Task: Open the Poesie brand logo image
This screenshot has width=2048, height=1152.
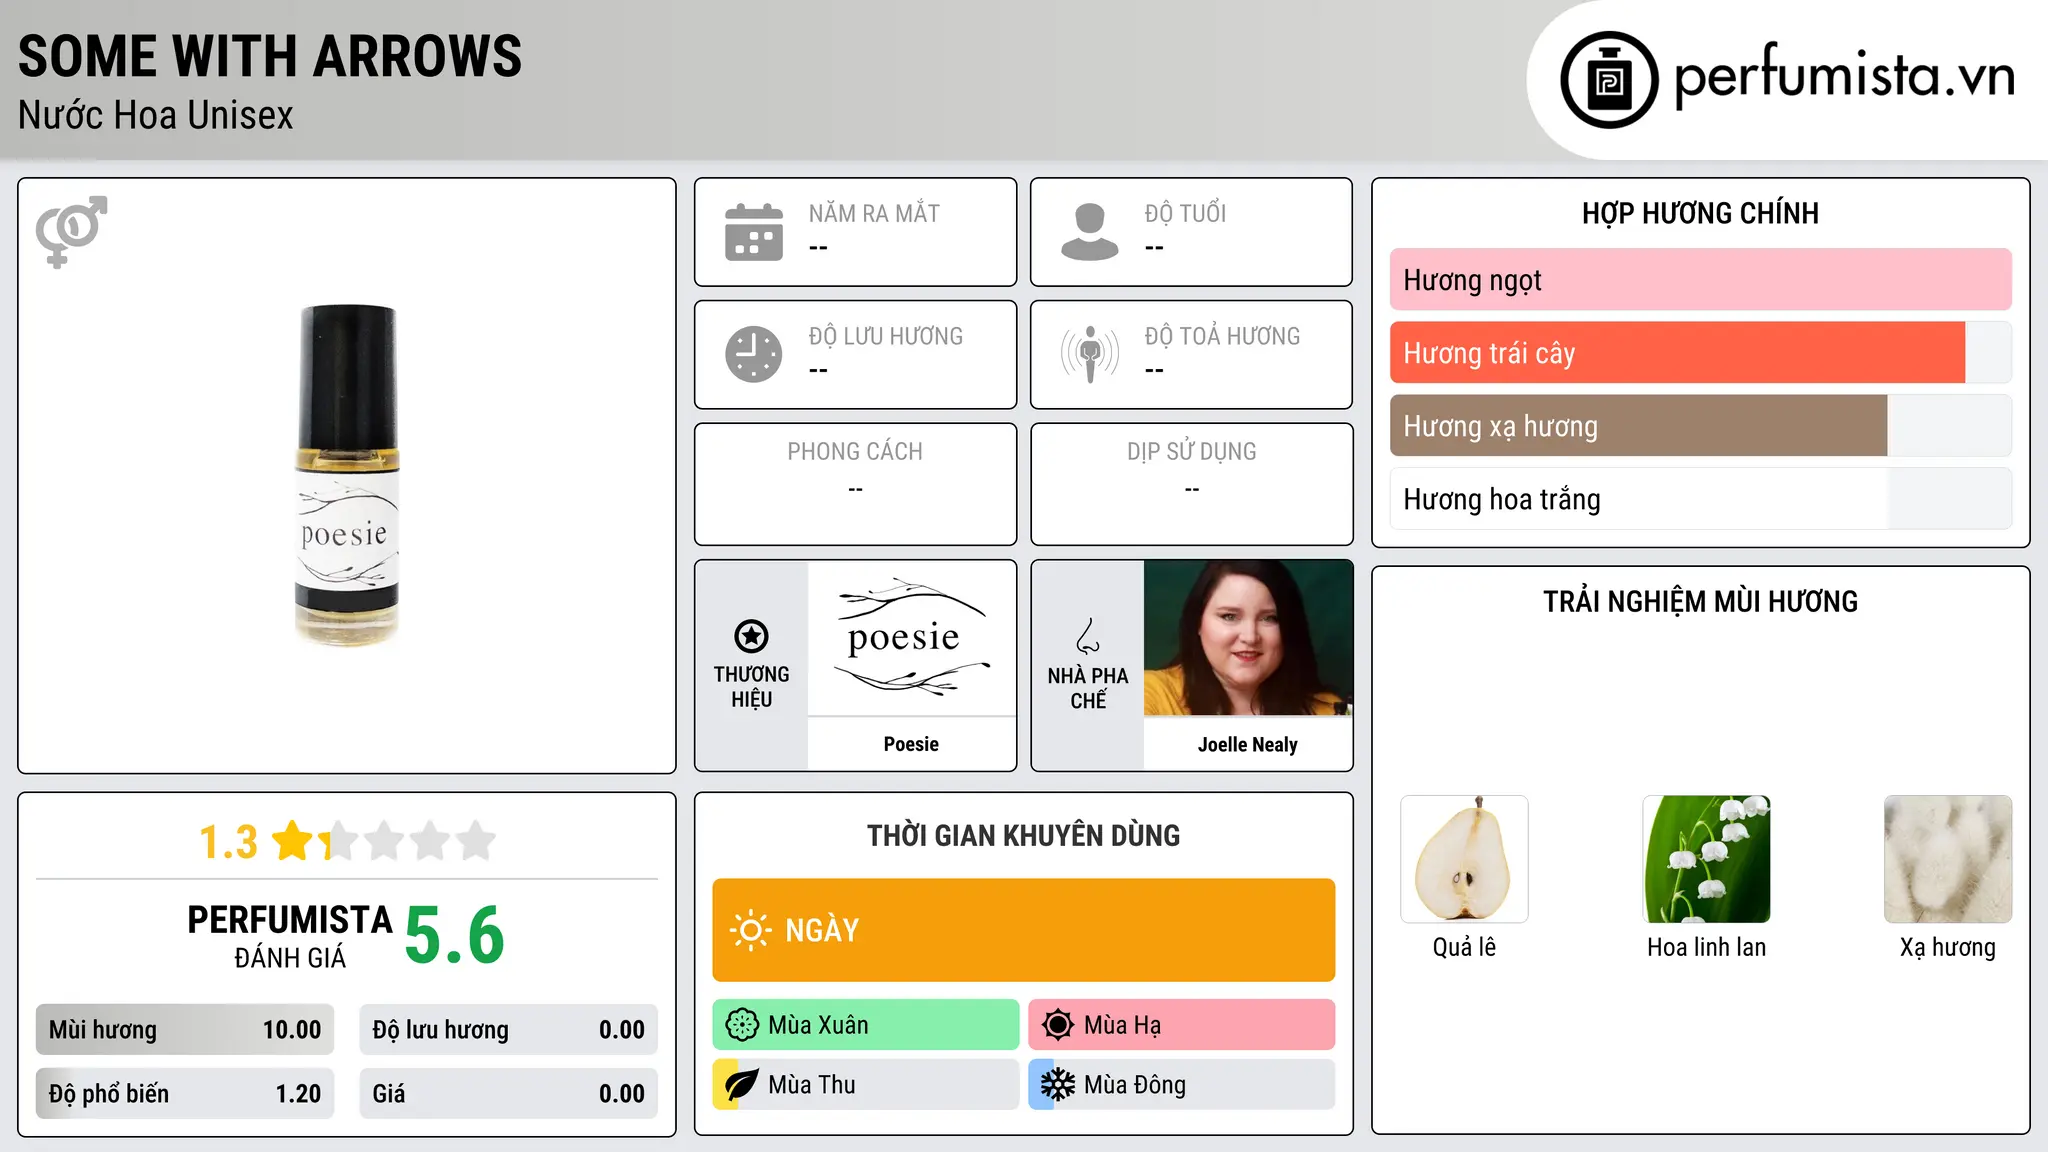Action: (911, 638)
